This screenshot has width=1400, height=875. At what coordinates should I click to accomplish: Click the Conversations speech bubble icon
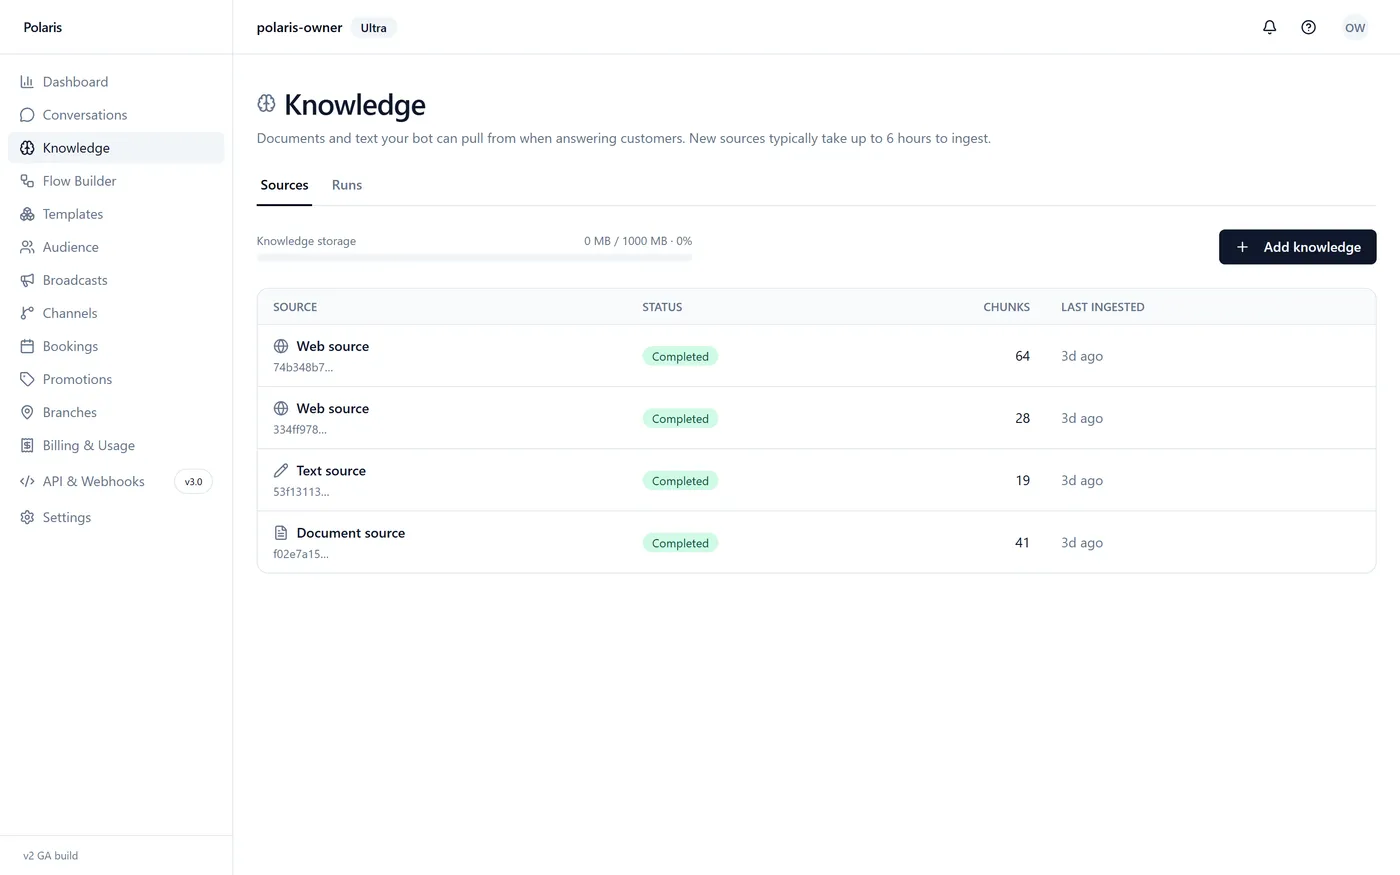coord(27,115)
